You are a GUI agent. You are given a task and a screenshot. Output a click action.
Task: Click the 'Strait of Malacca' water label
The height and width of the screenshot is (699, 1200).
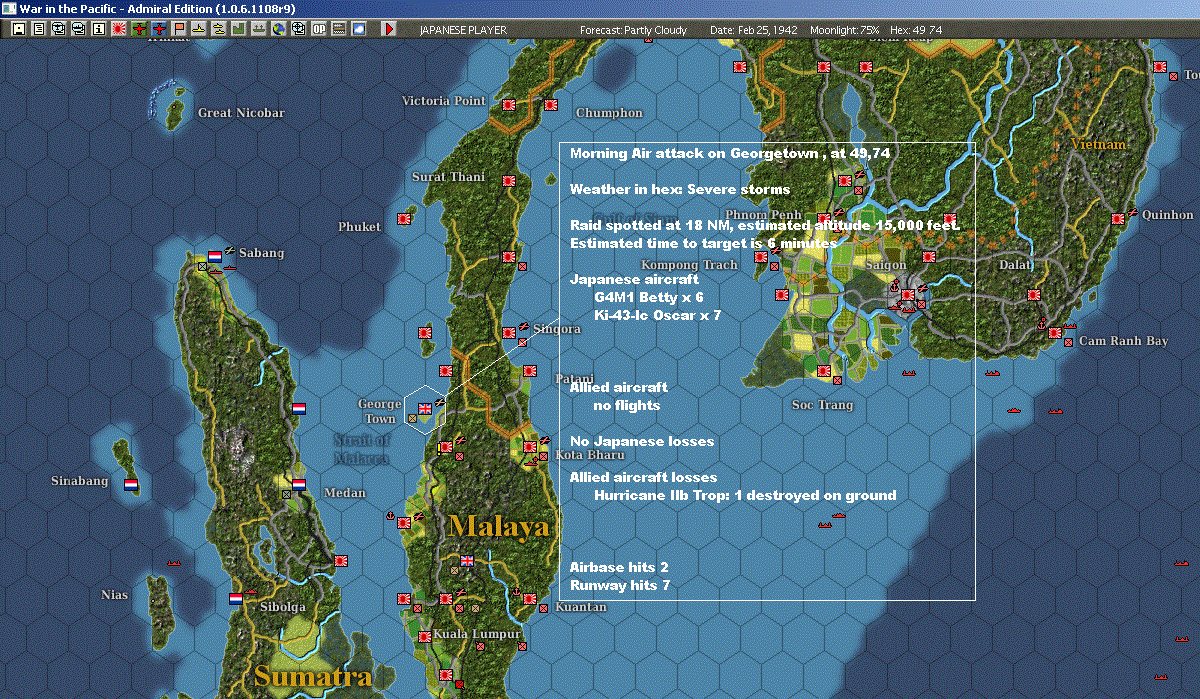pyautogui.click(x=360, y=449)
